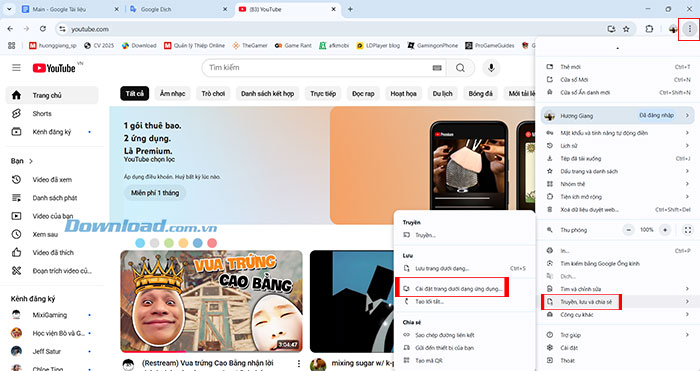Toggle fullscreen from the zoom row
Screen dimensions: 700x371
(688, 230)
